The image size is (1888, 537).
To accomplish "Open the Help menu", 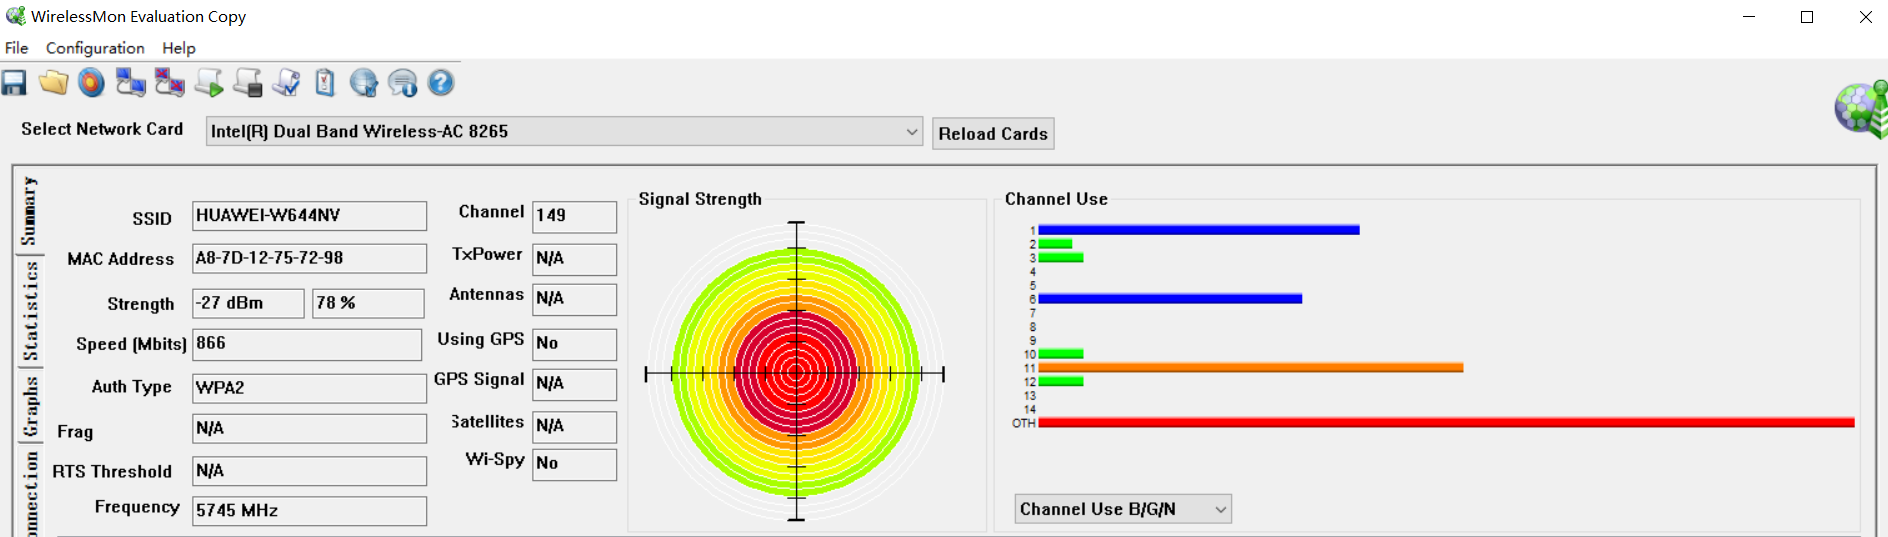I will [x=179, y=48].
